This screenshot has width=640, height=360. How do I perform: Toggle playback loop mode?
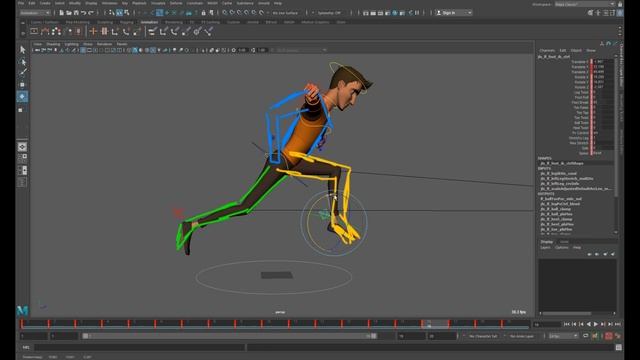pos(586,336)
